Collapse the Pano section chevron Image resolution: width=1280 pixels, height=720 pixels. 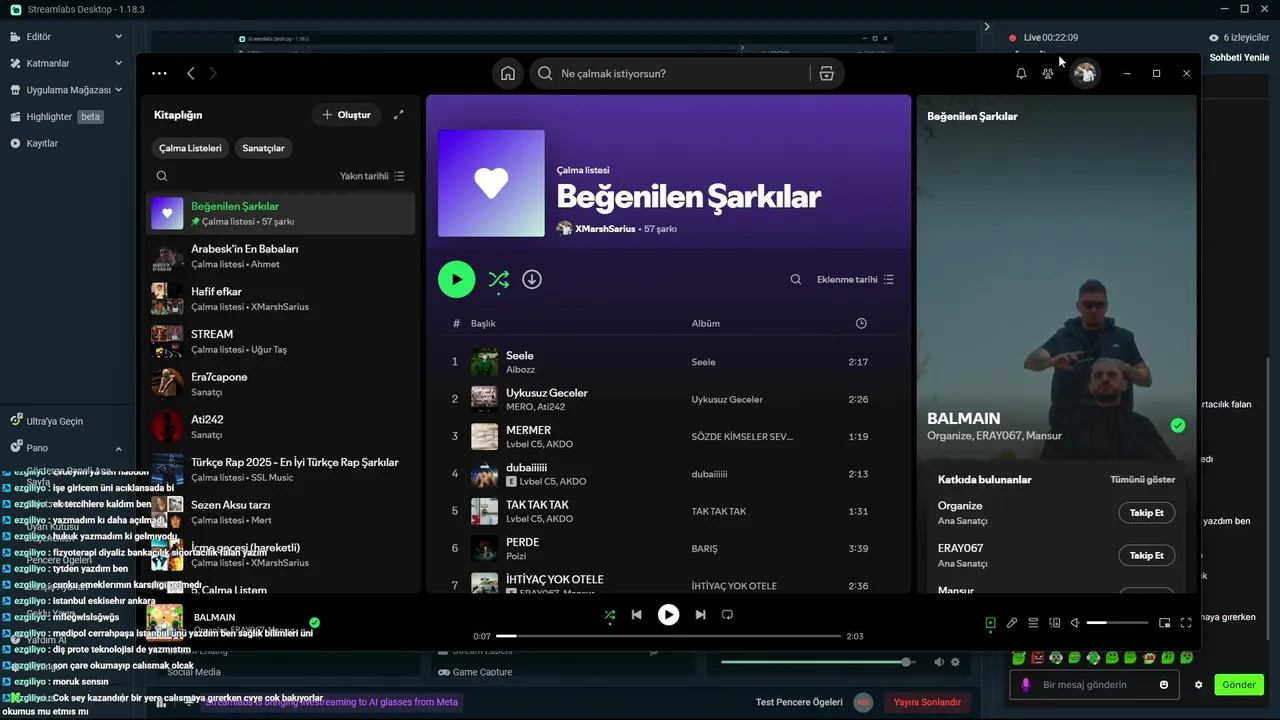pos(118,449)
